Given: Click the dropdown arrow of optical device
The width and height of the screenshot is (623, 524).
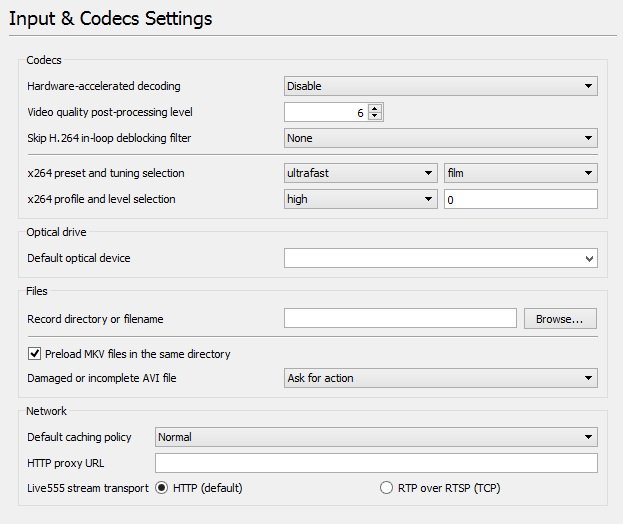Looking at the screenshot, I should [589, 259].
